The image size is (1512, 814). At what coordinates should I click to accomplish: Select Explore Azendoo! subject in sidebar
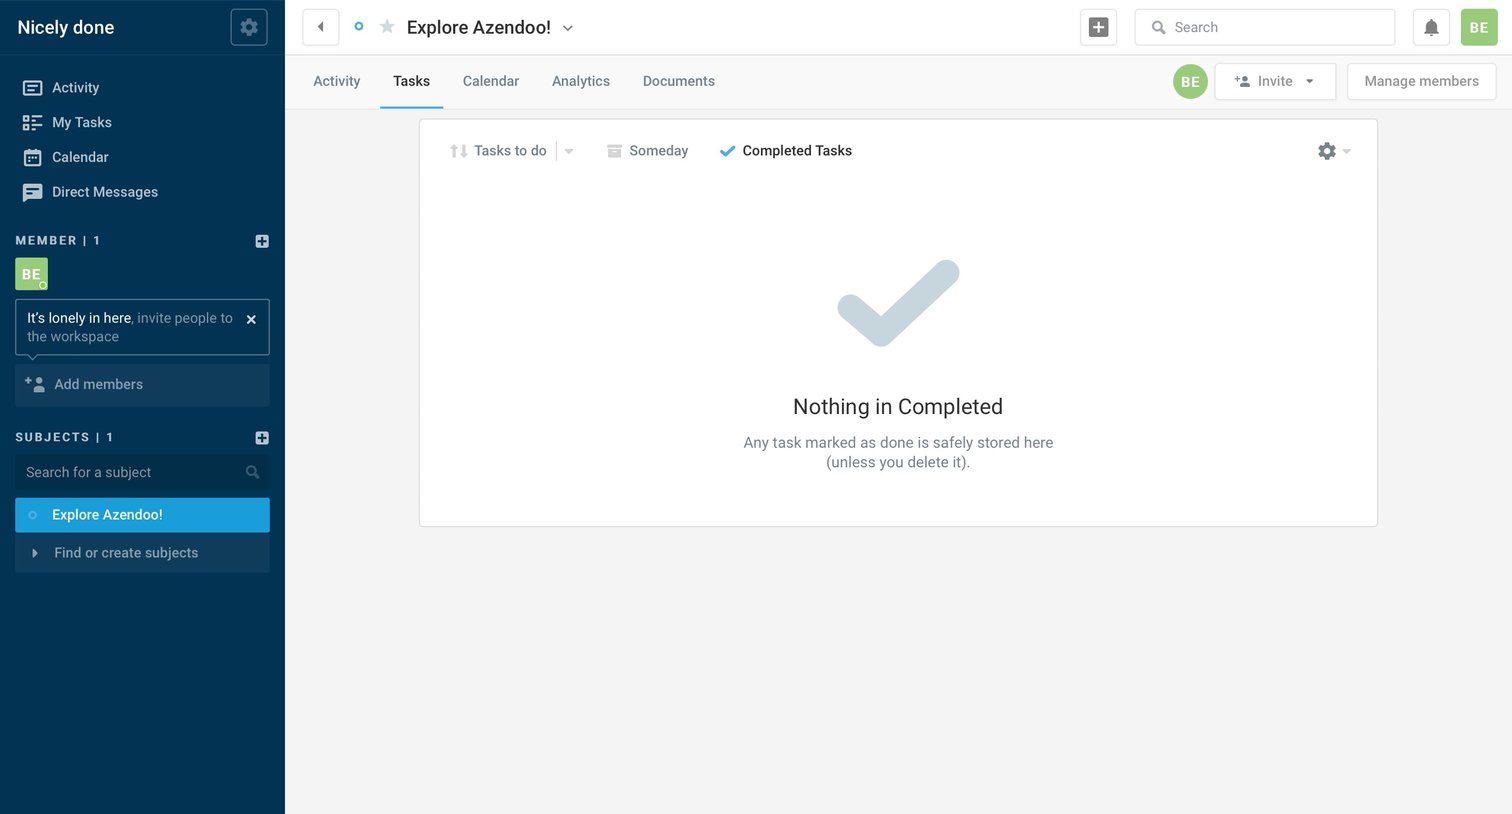(142, 515)
